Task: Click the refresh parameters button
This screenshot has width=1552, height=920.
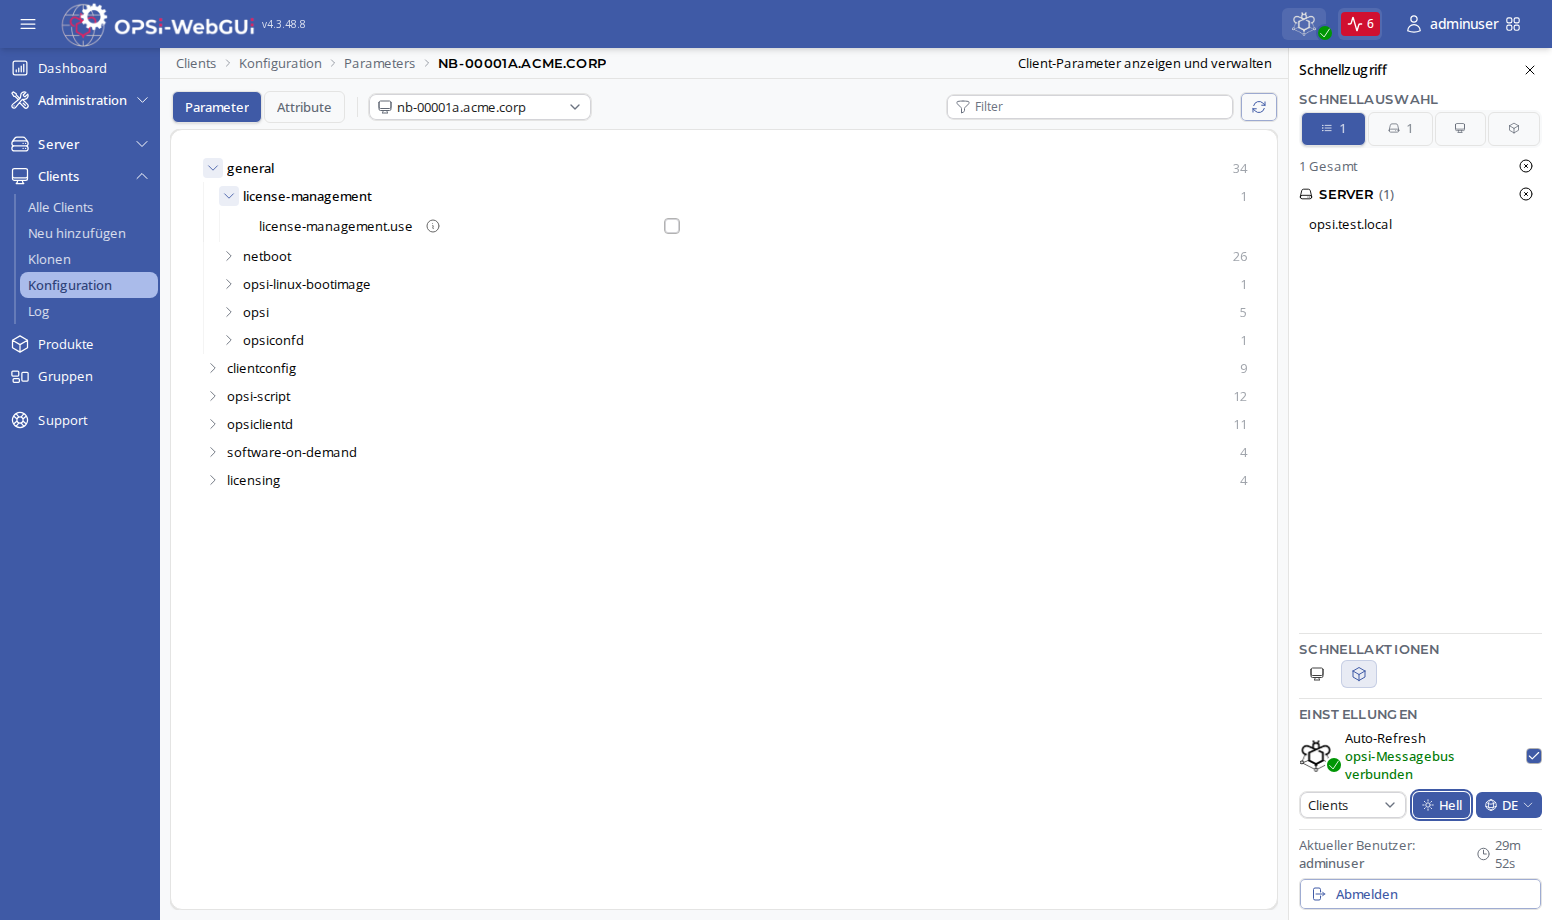Action: coord(1259,107)
